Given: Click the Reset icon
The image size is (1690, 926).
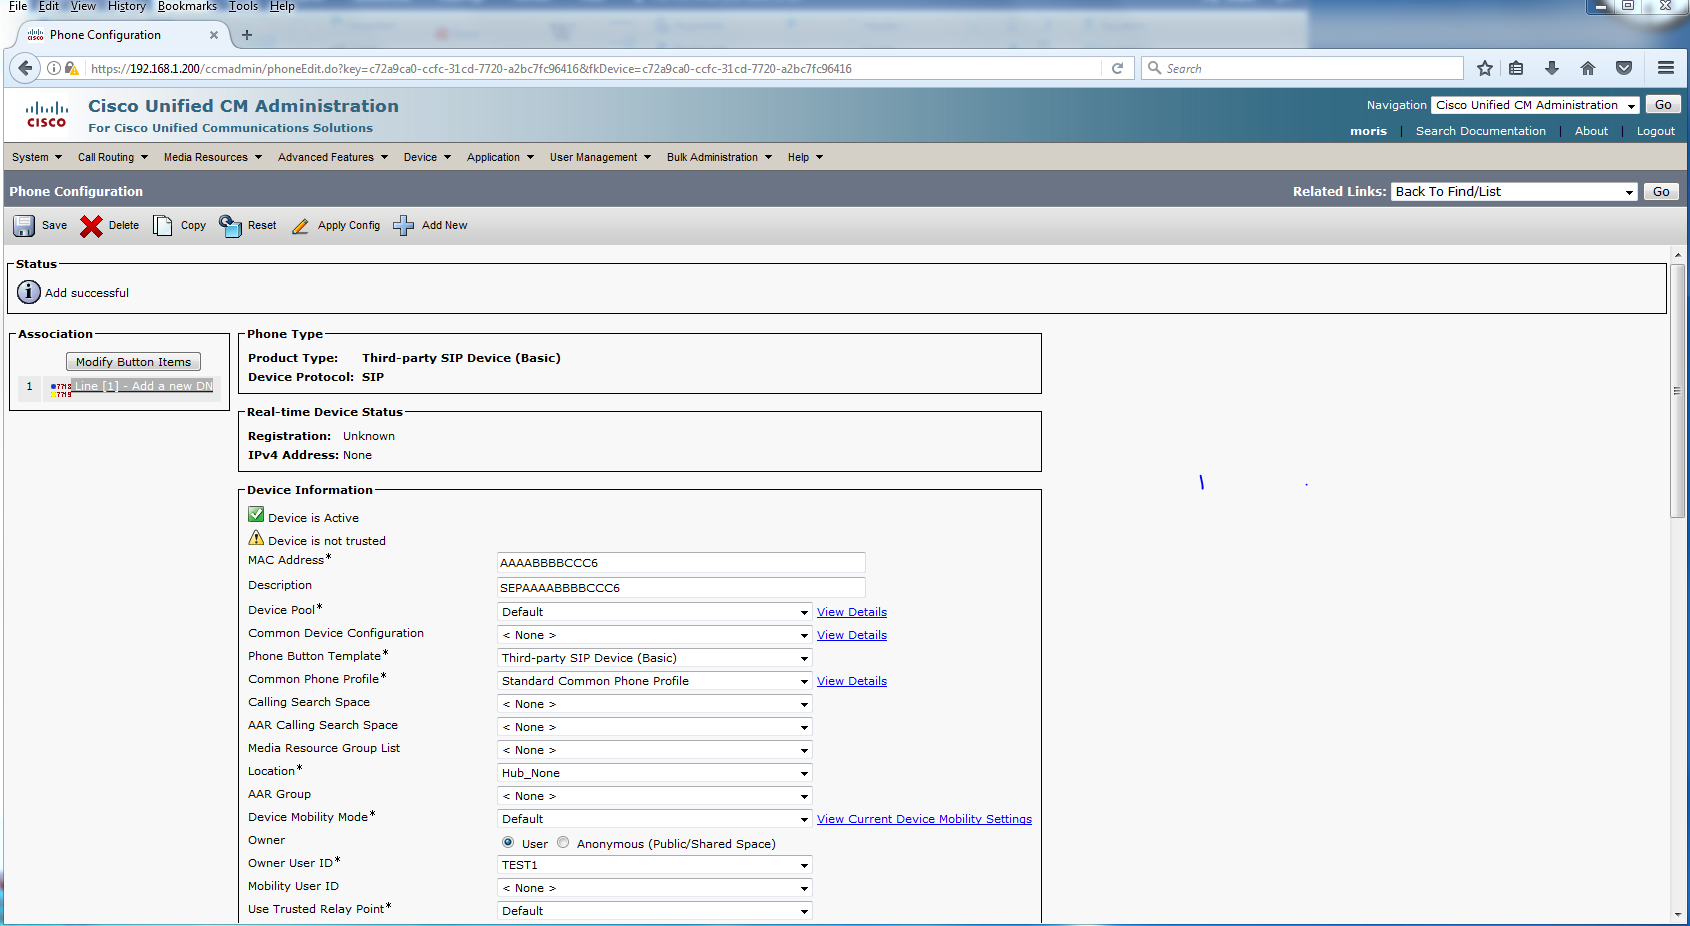Looking at the screenshot, I should tap(231, 226).
